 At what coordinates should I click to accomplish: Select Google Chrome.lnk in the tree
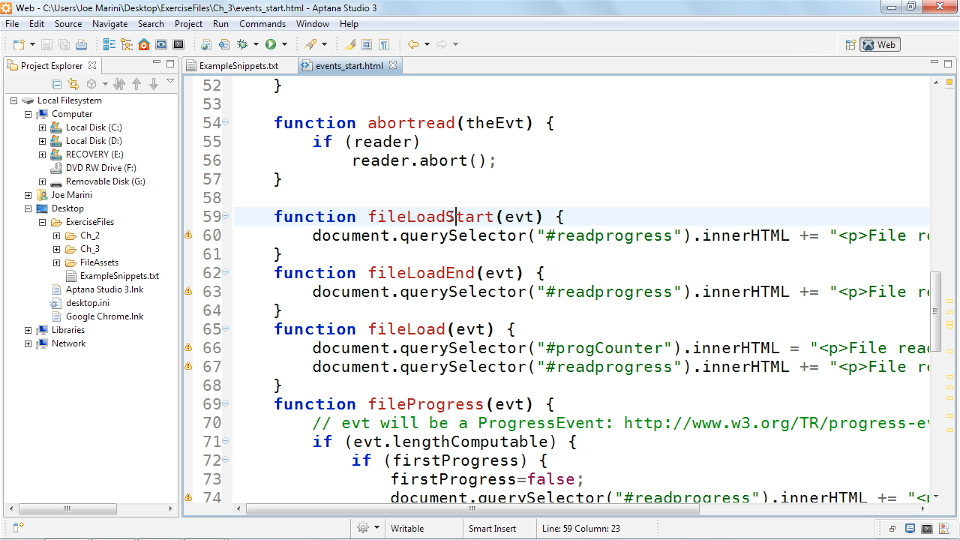pos(105,316)
